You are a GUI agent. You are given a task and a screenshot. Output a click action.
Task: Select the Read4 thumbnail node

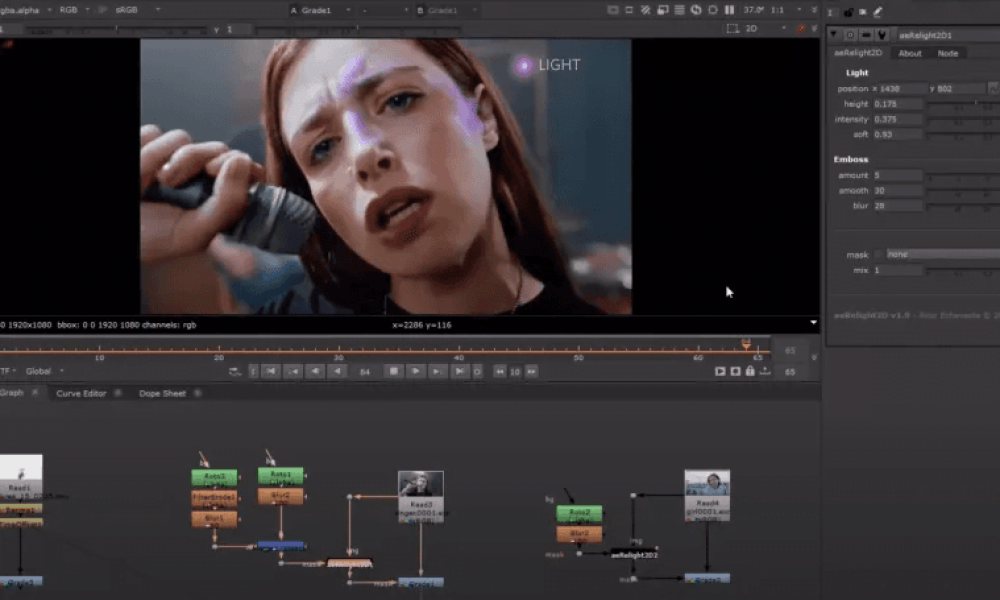pyautogui.click(x=707, y=495)
